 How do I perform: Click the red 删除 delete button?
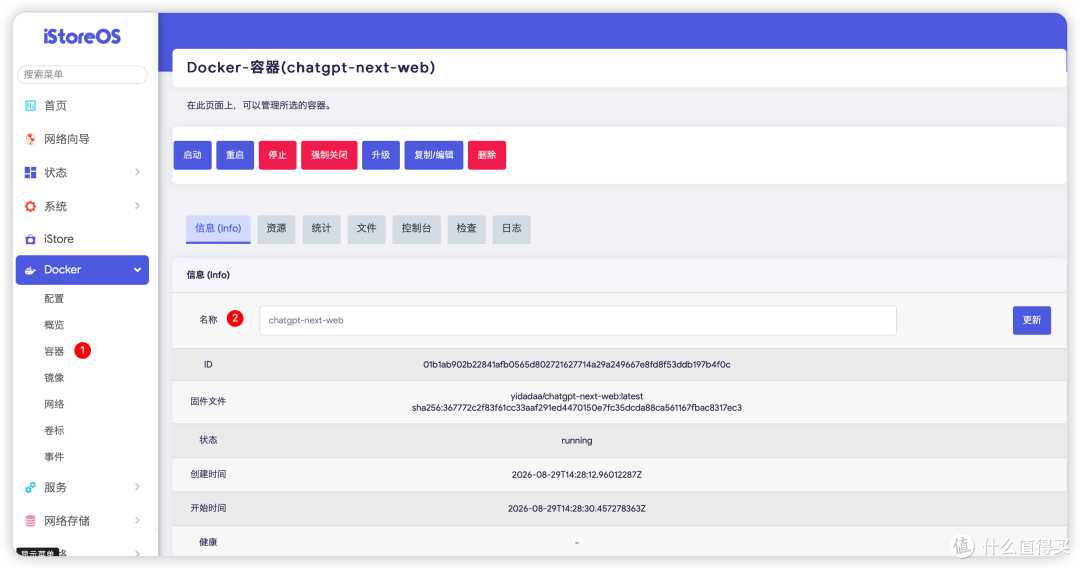487,155
